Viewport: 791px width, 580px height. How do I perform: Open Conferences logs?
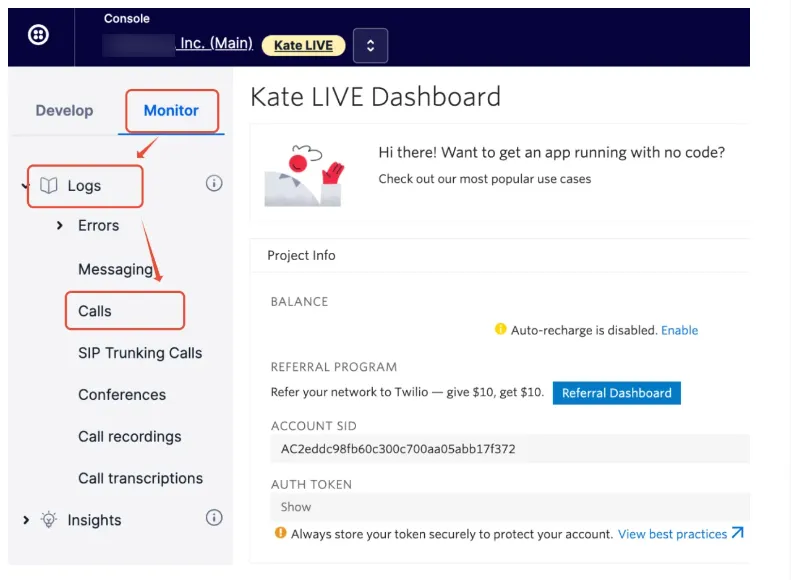point(122,395)
